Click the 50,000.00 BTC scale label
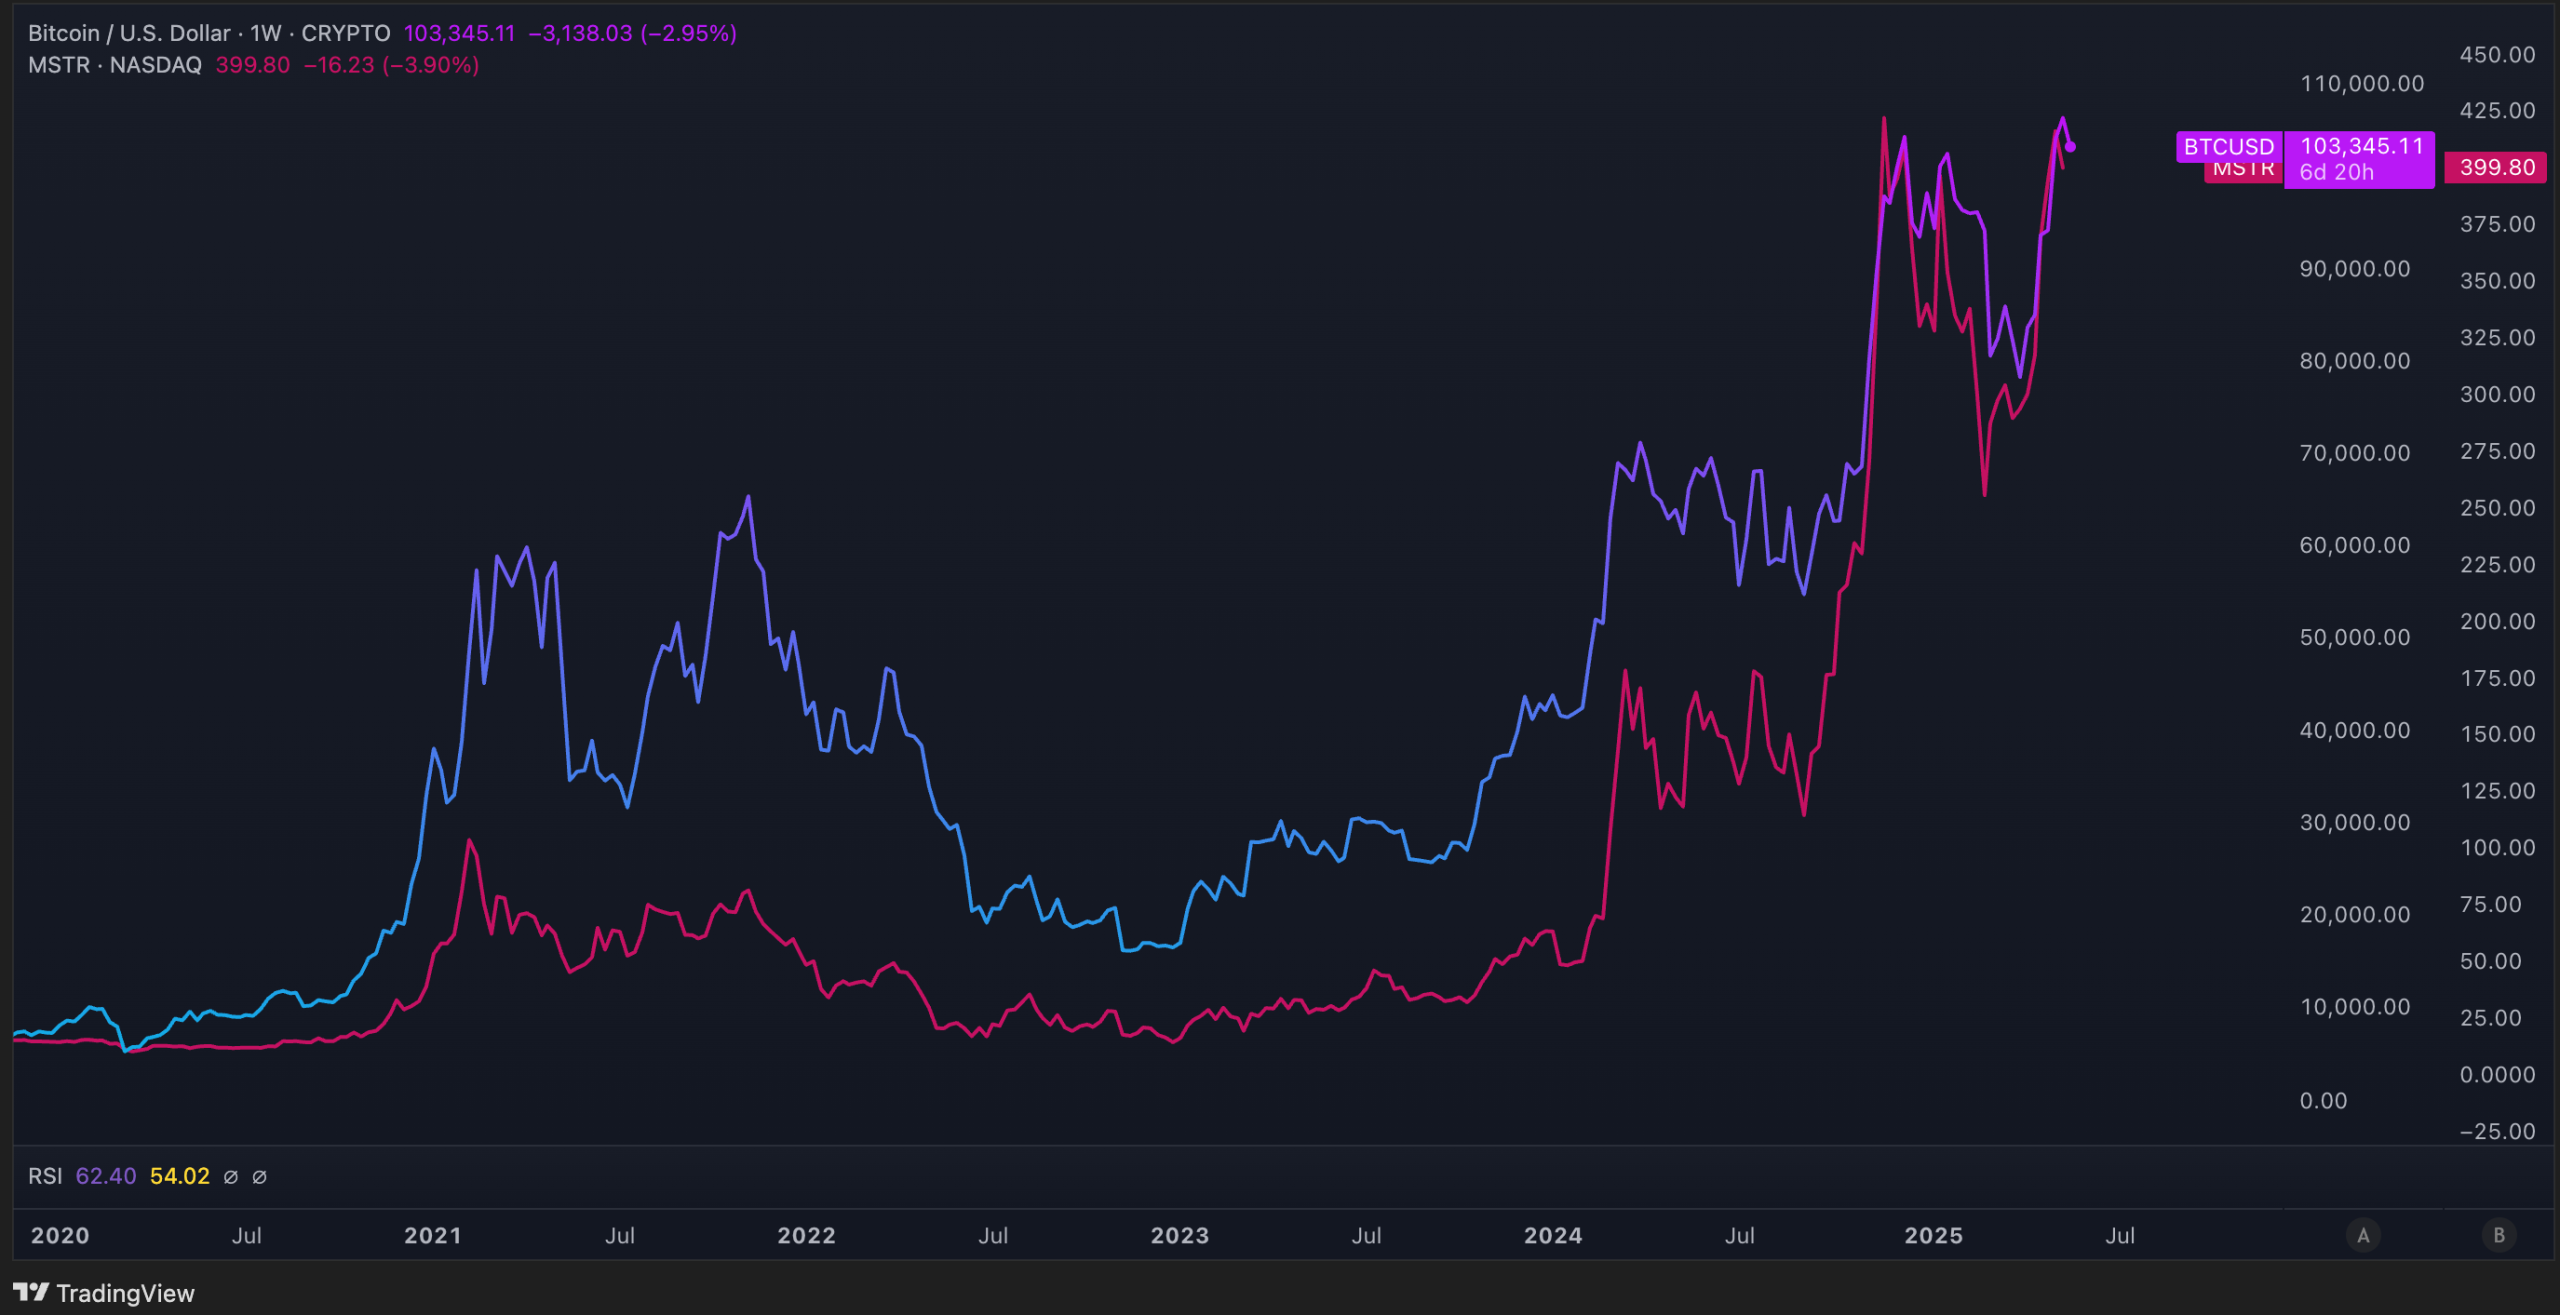 pos(2355,638)
